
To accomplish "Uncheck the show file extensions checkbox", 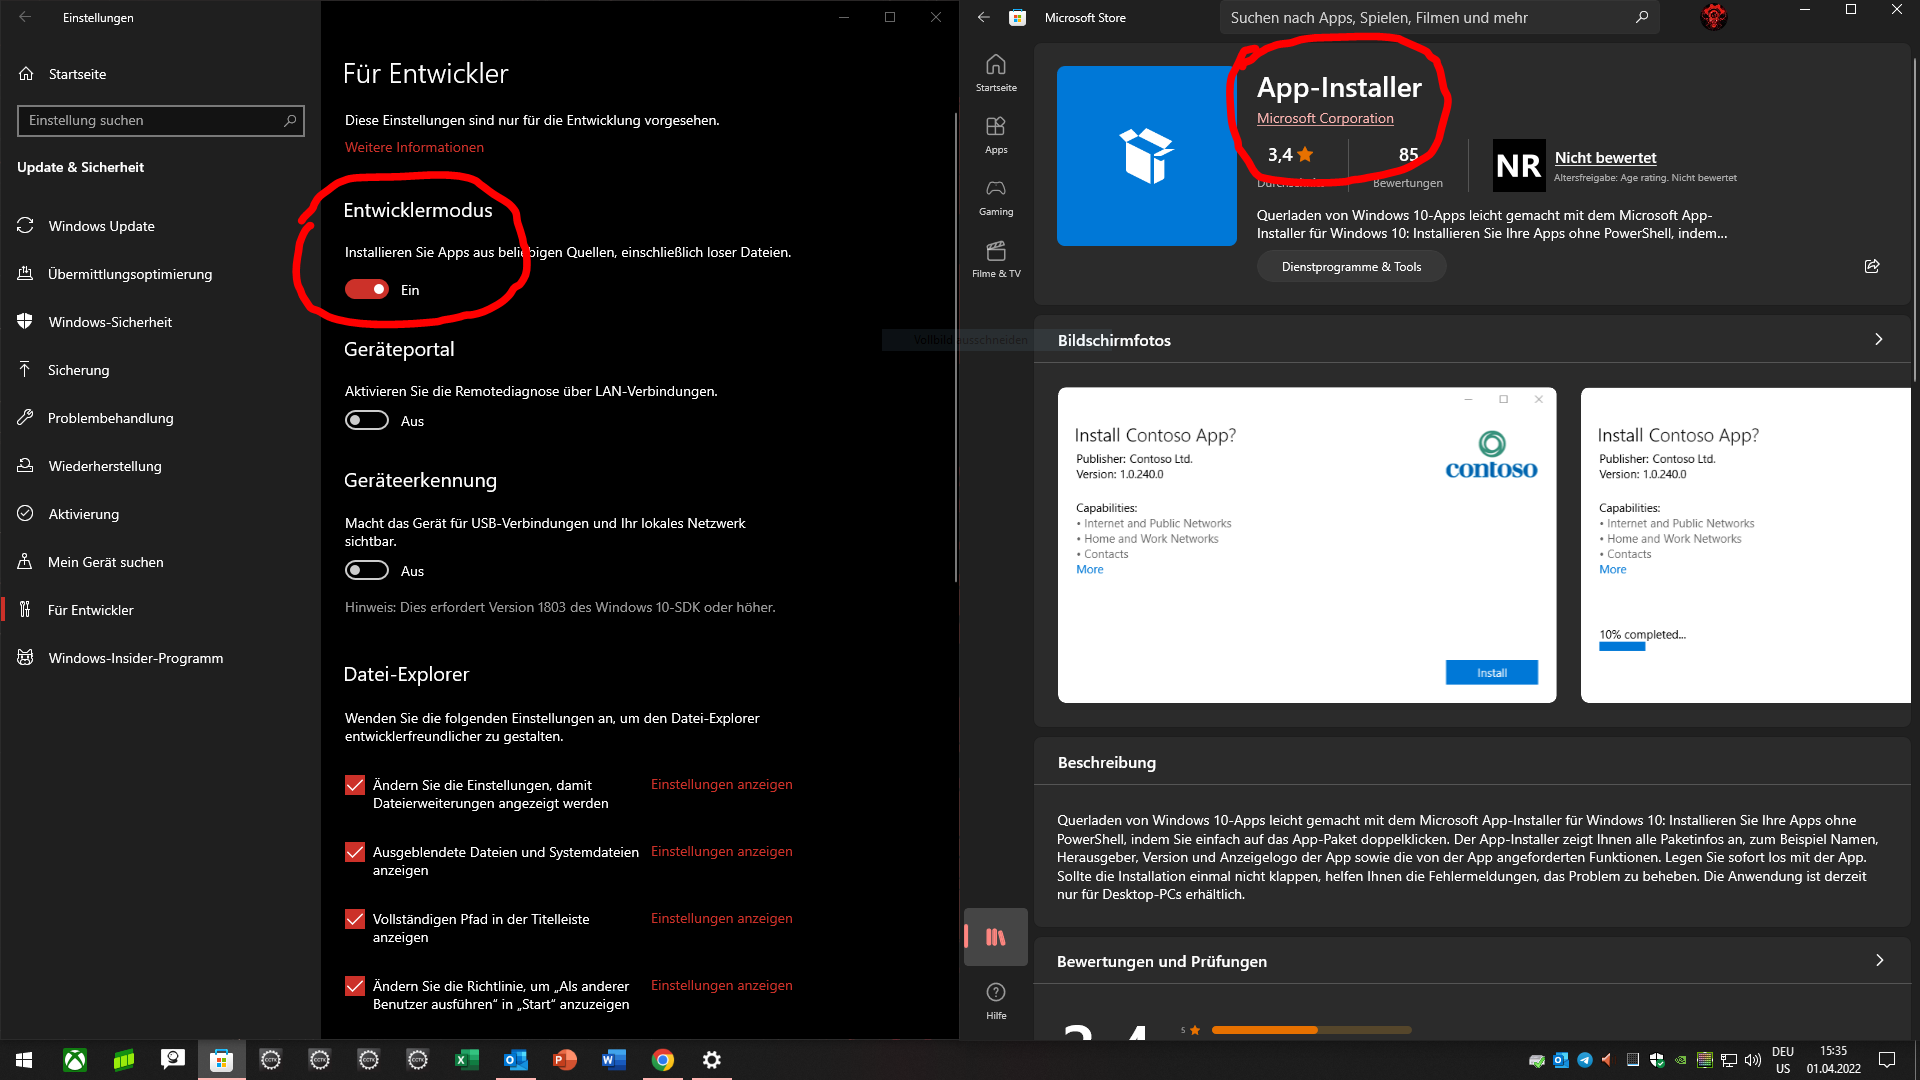I will click(355, 785).
